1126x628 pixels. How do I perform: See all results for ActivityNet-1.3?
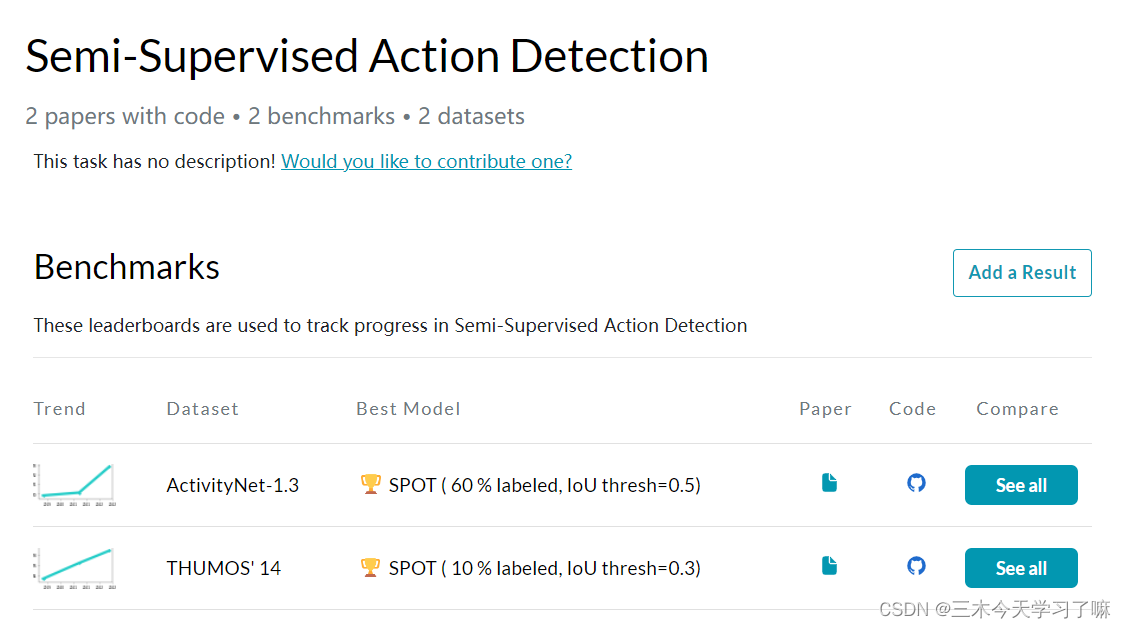coord(1021,485)
